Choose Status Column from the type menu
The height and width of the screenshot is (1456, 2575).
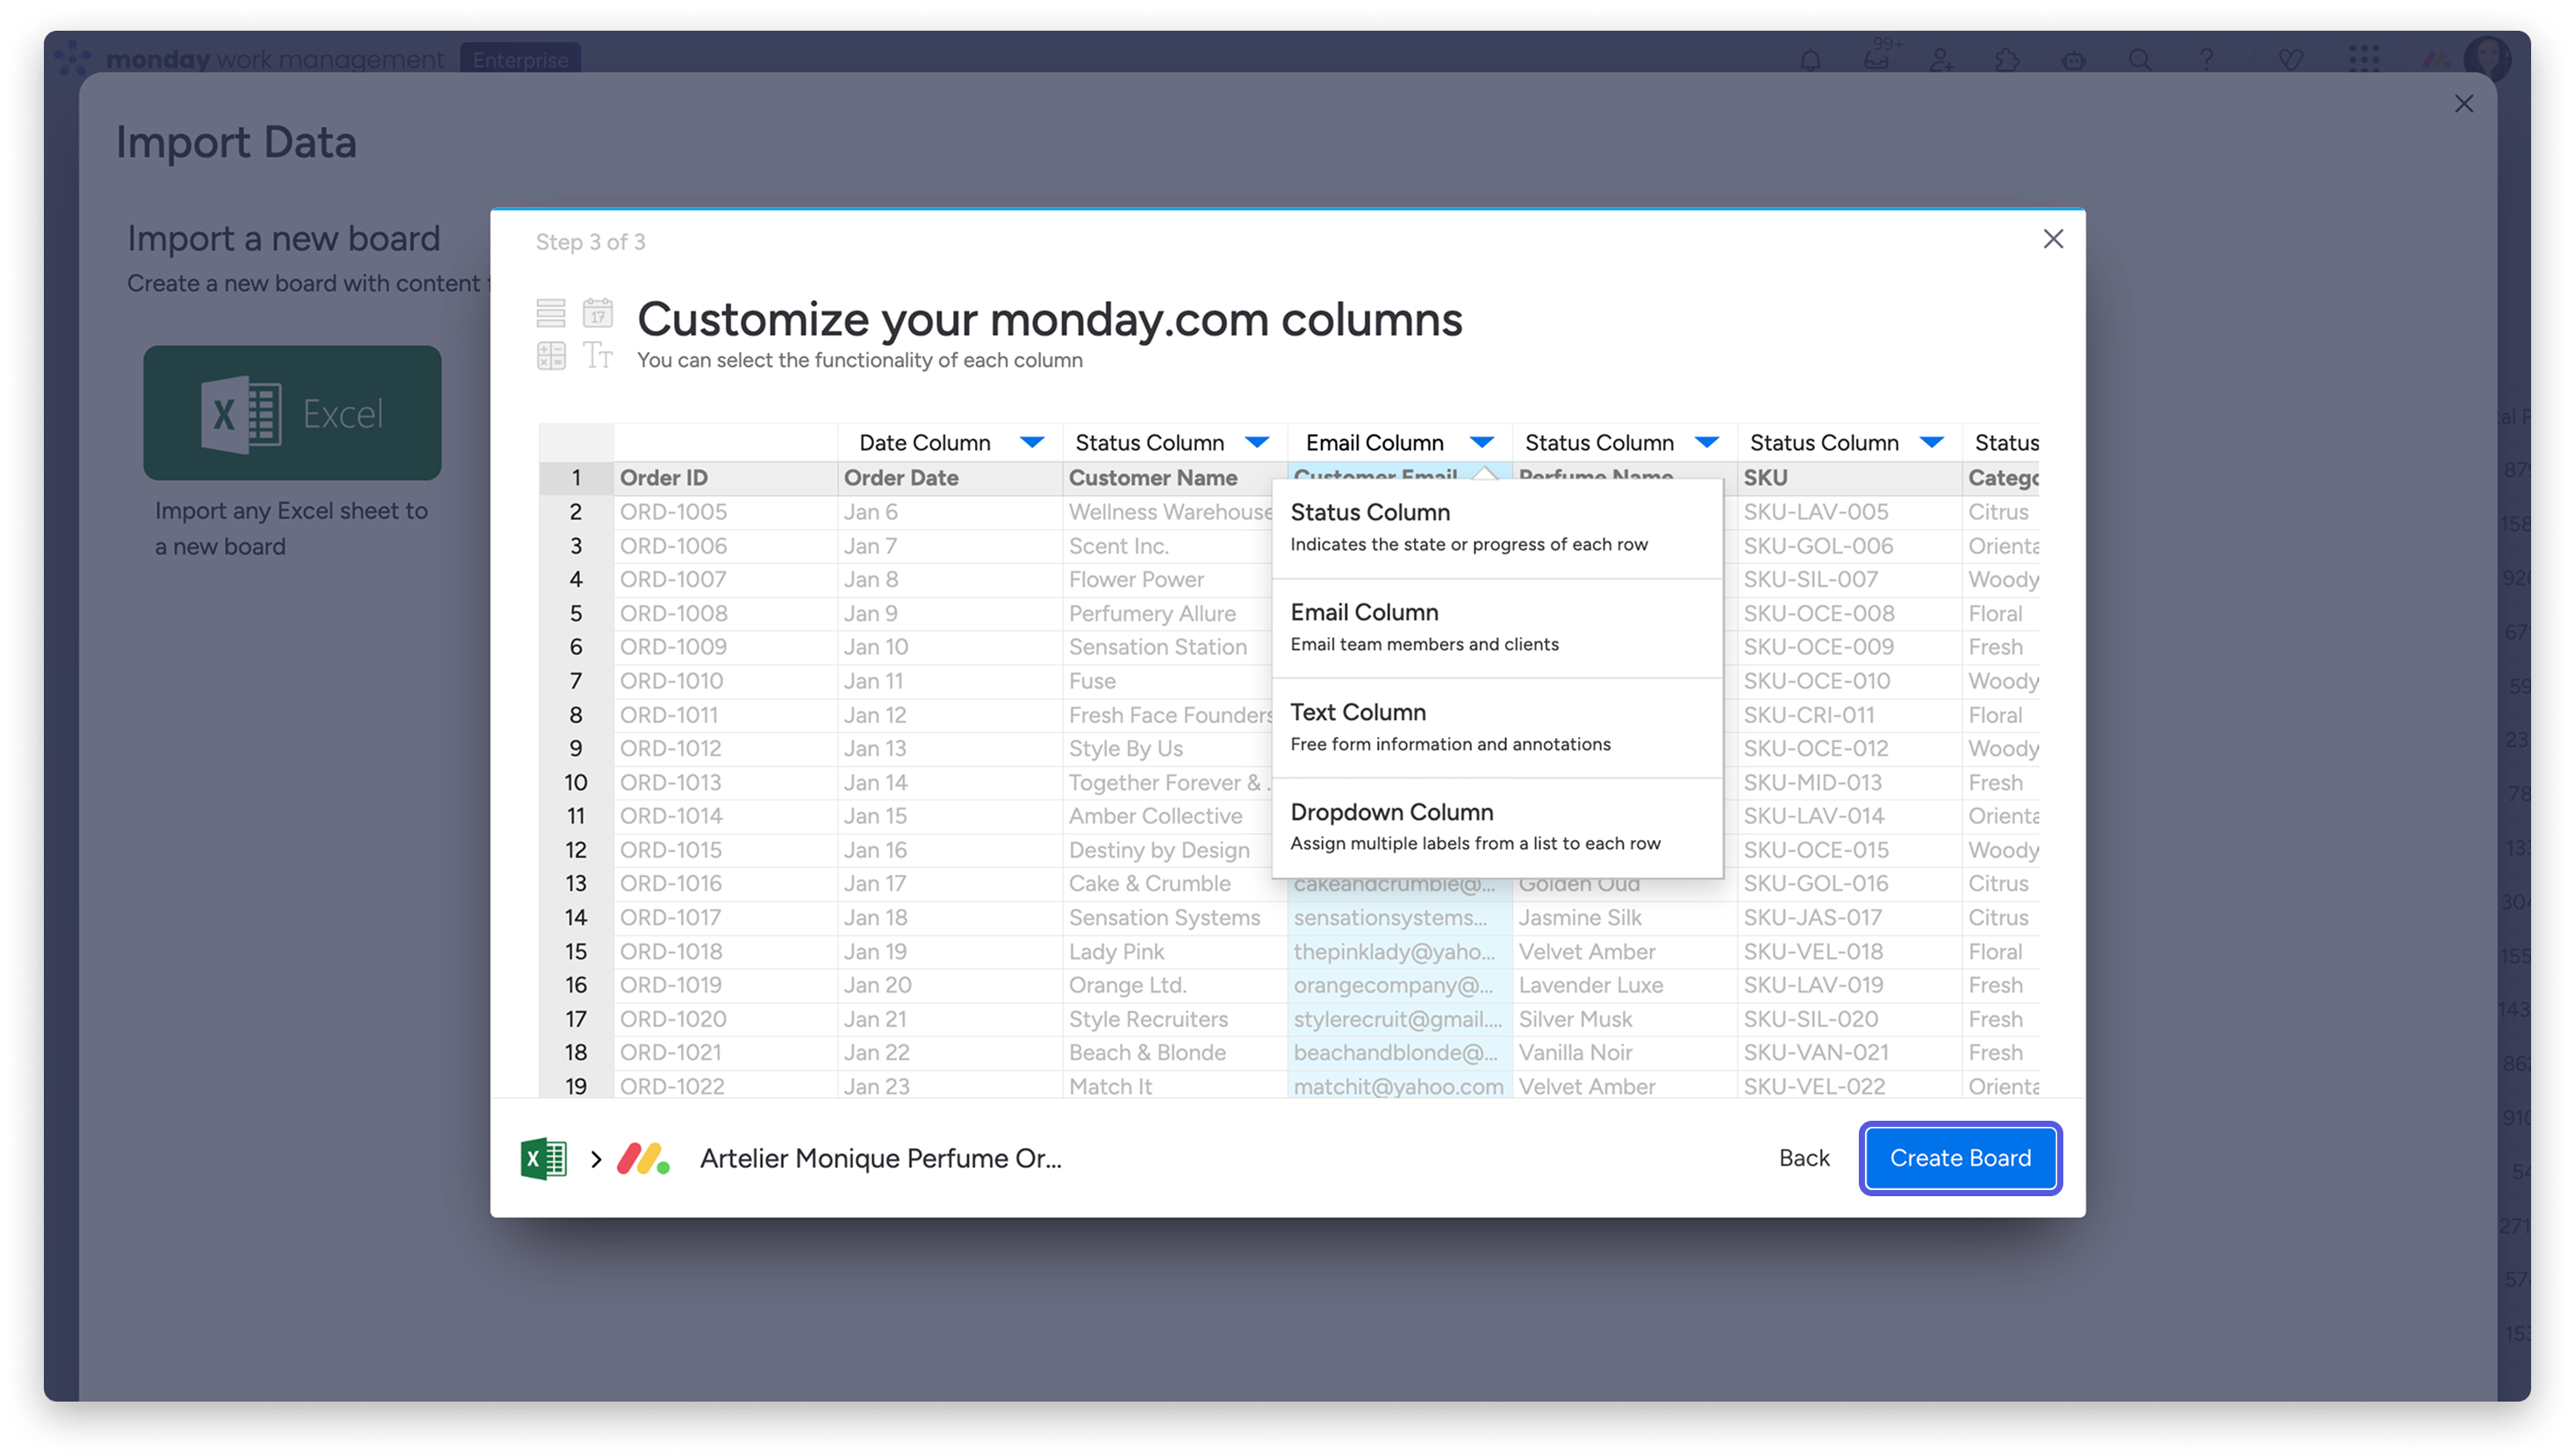pos(1497,527)
